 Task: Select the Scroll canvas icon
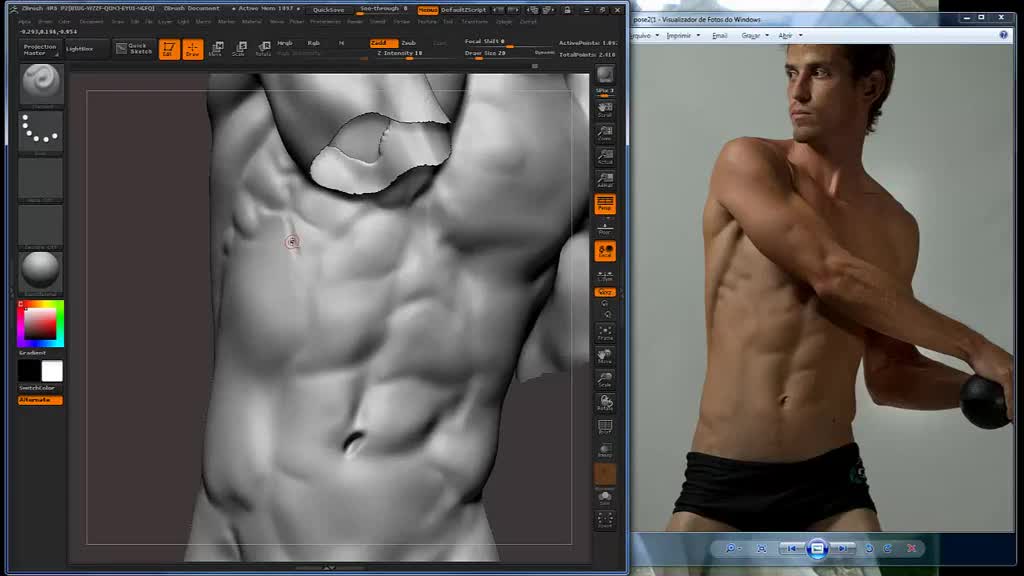(605, 108)
